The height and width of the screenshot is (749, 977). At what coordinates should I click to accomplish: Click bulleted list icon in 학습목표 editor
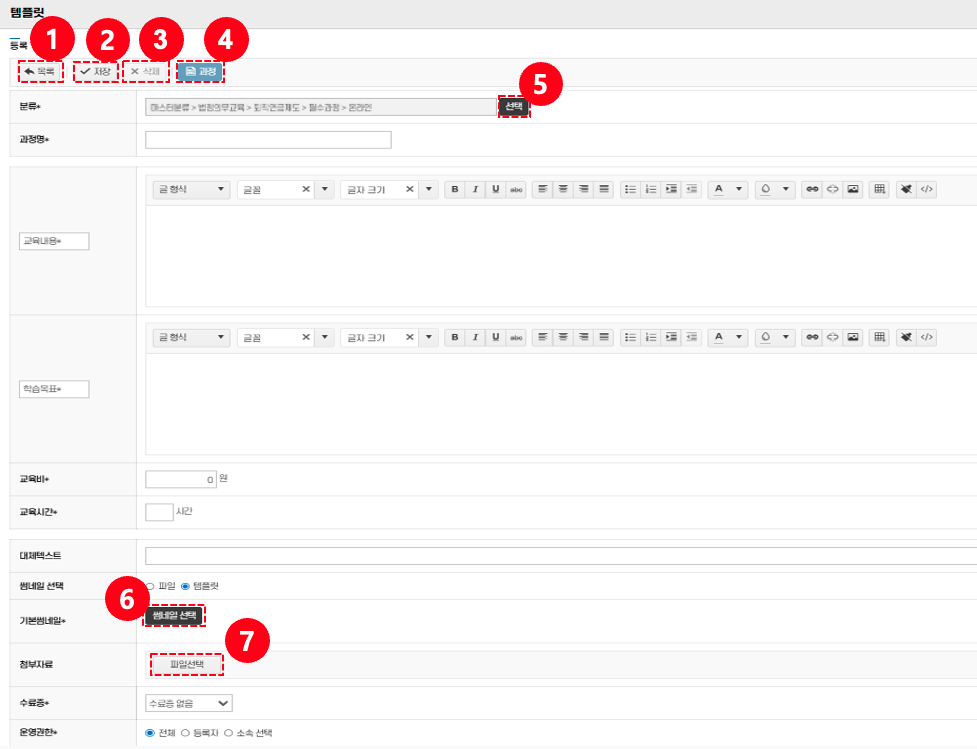point(630,337)
